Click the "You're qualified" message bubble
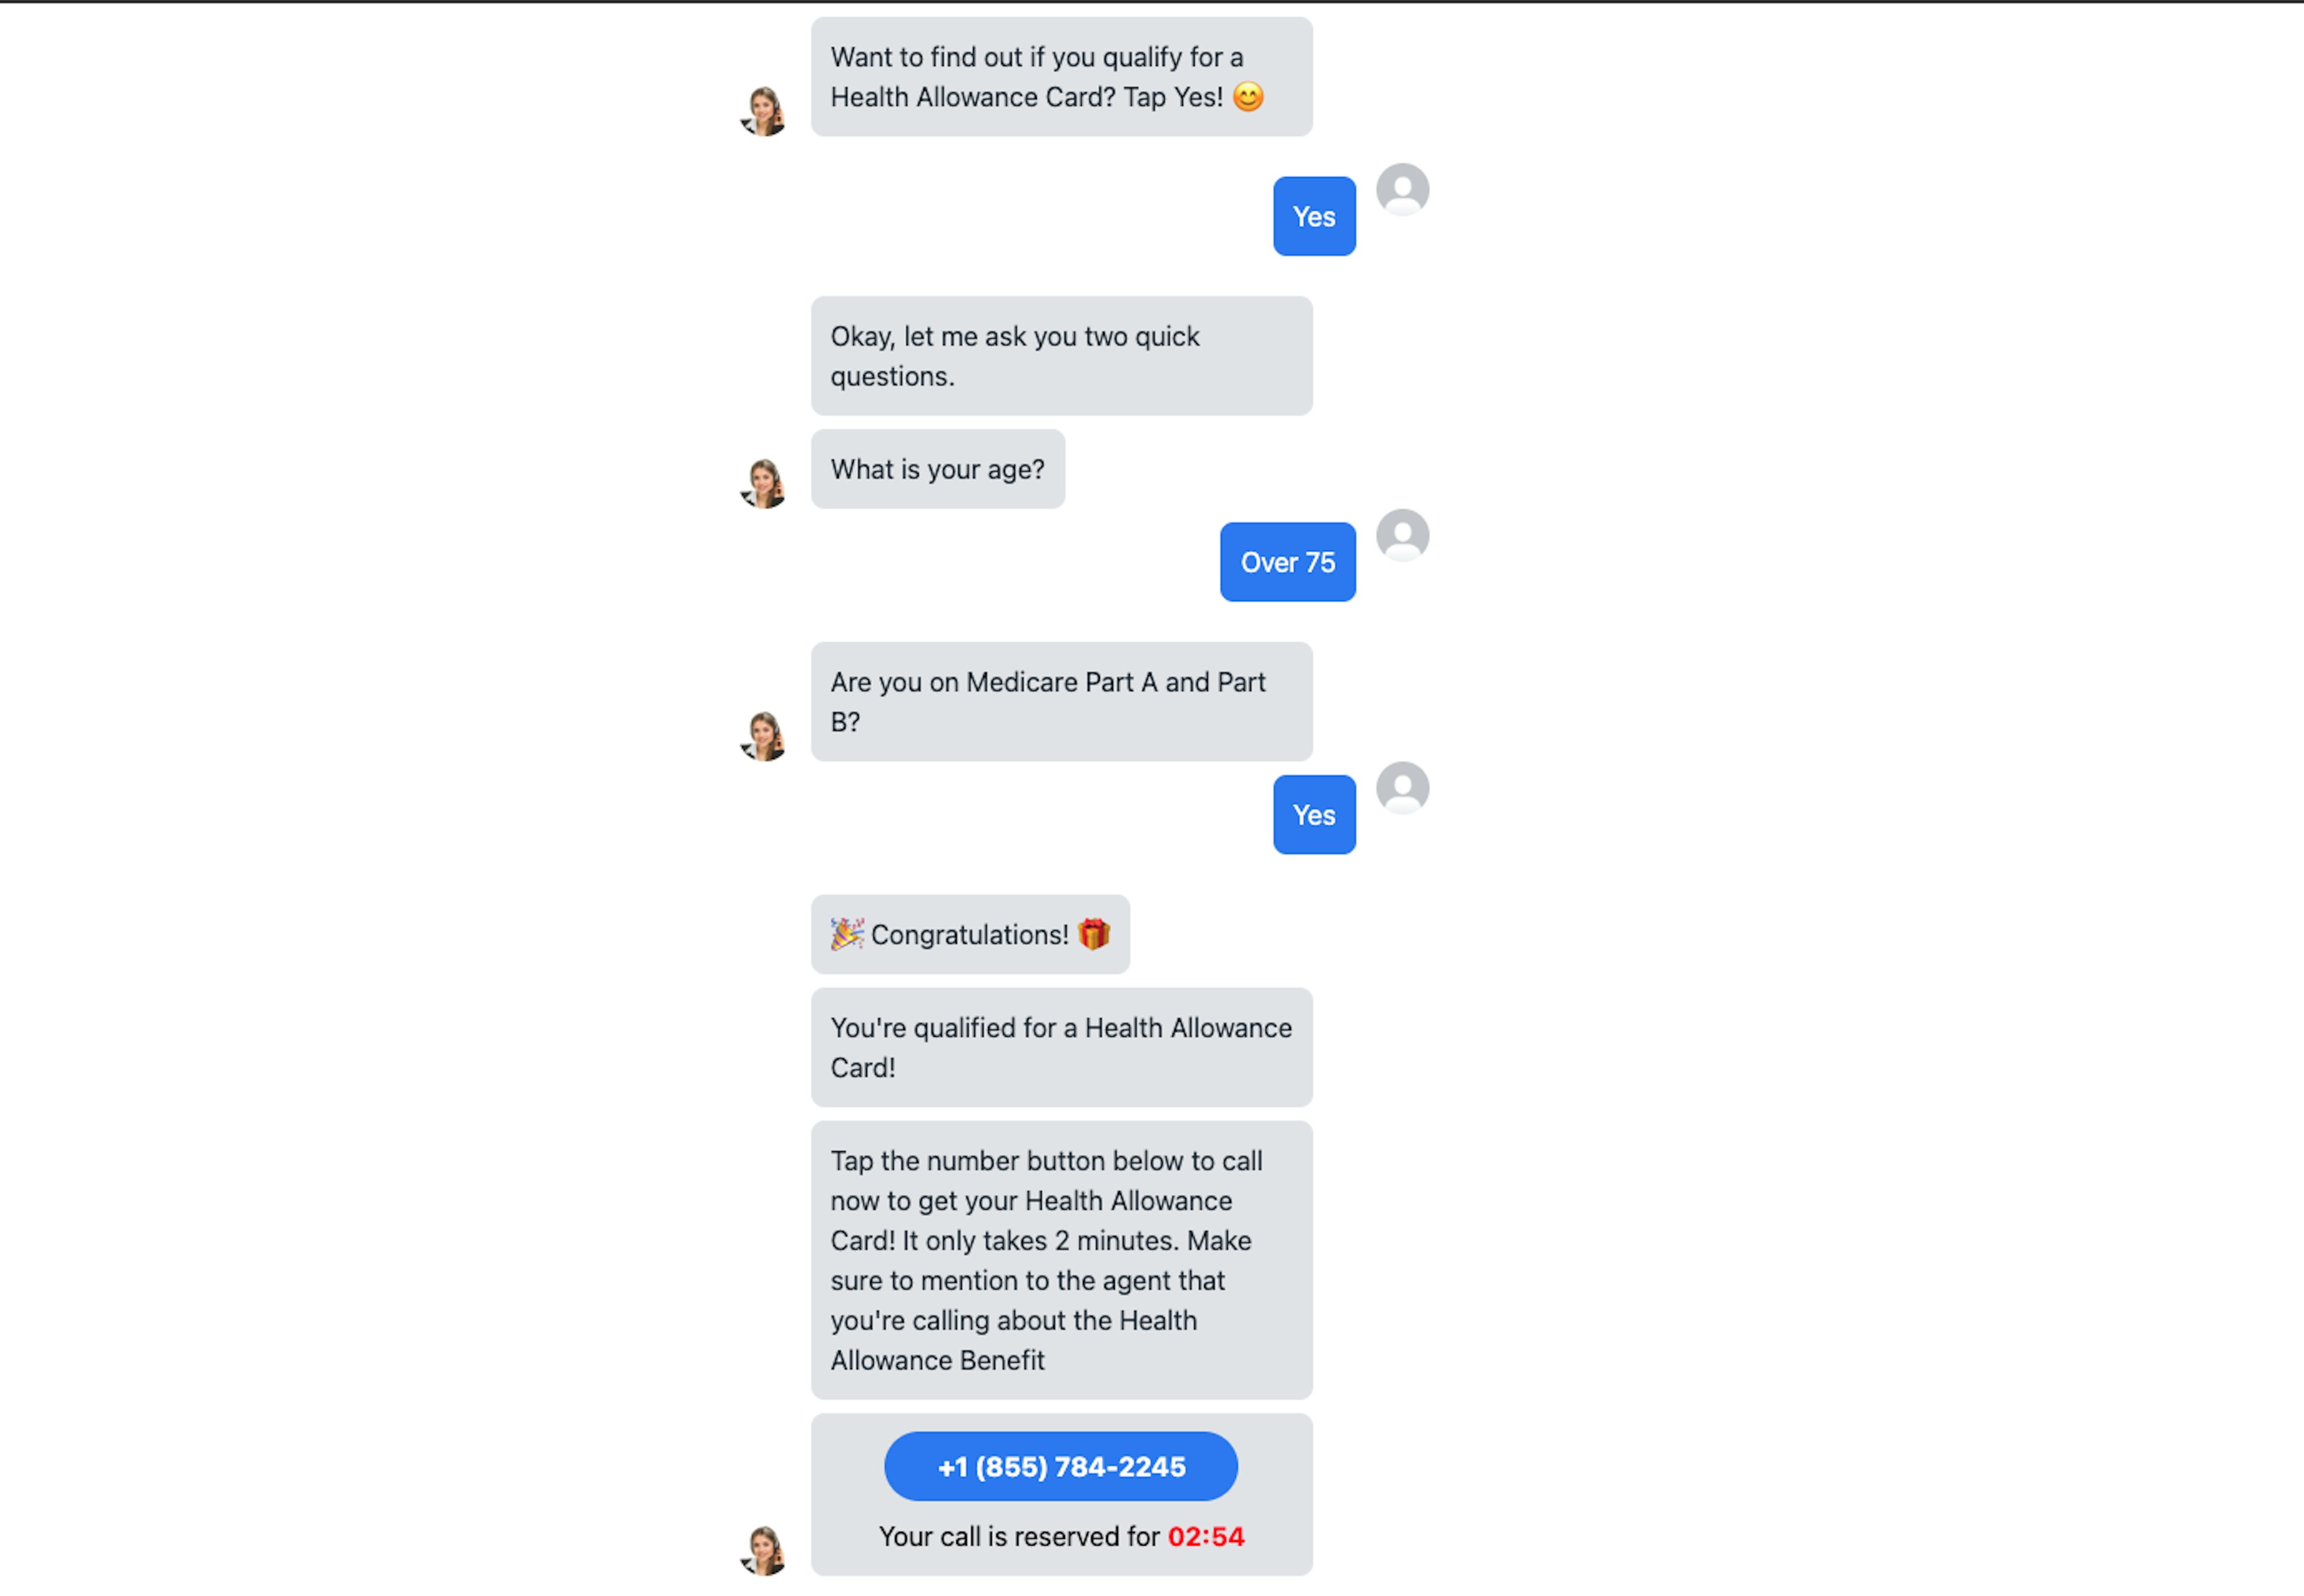 pyautogui.click(x=1061, y=1047)
